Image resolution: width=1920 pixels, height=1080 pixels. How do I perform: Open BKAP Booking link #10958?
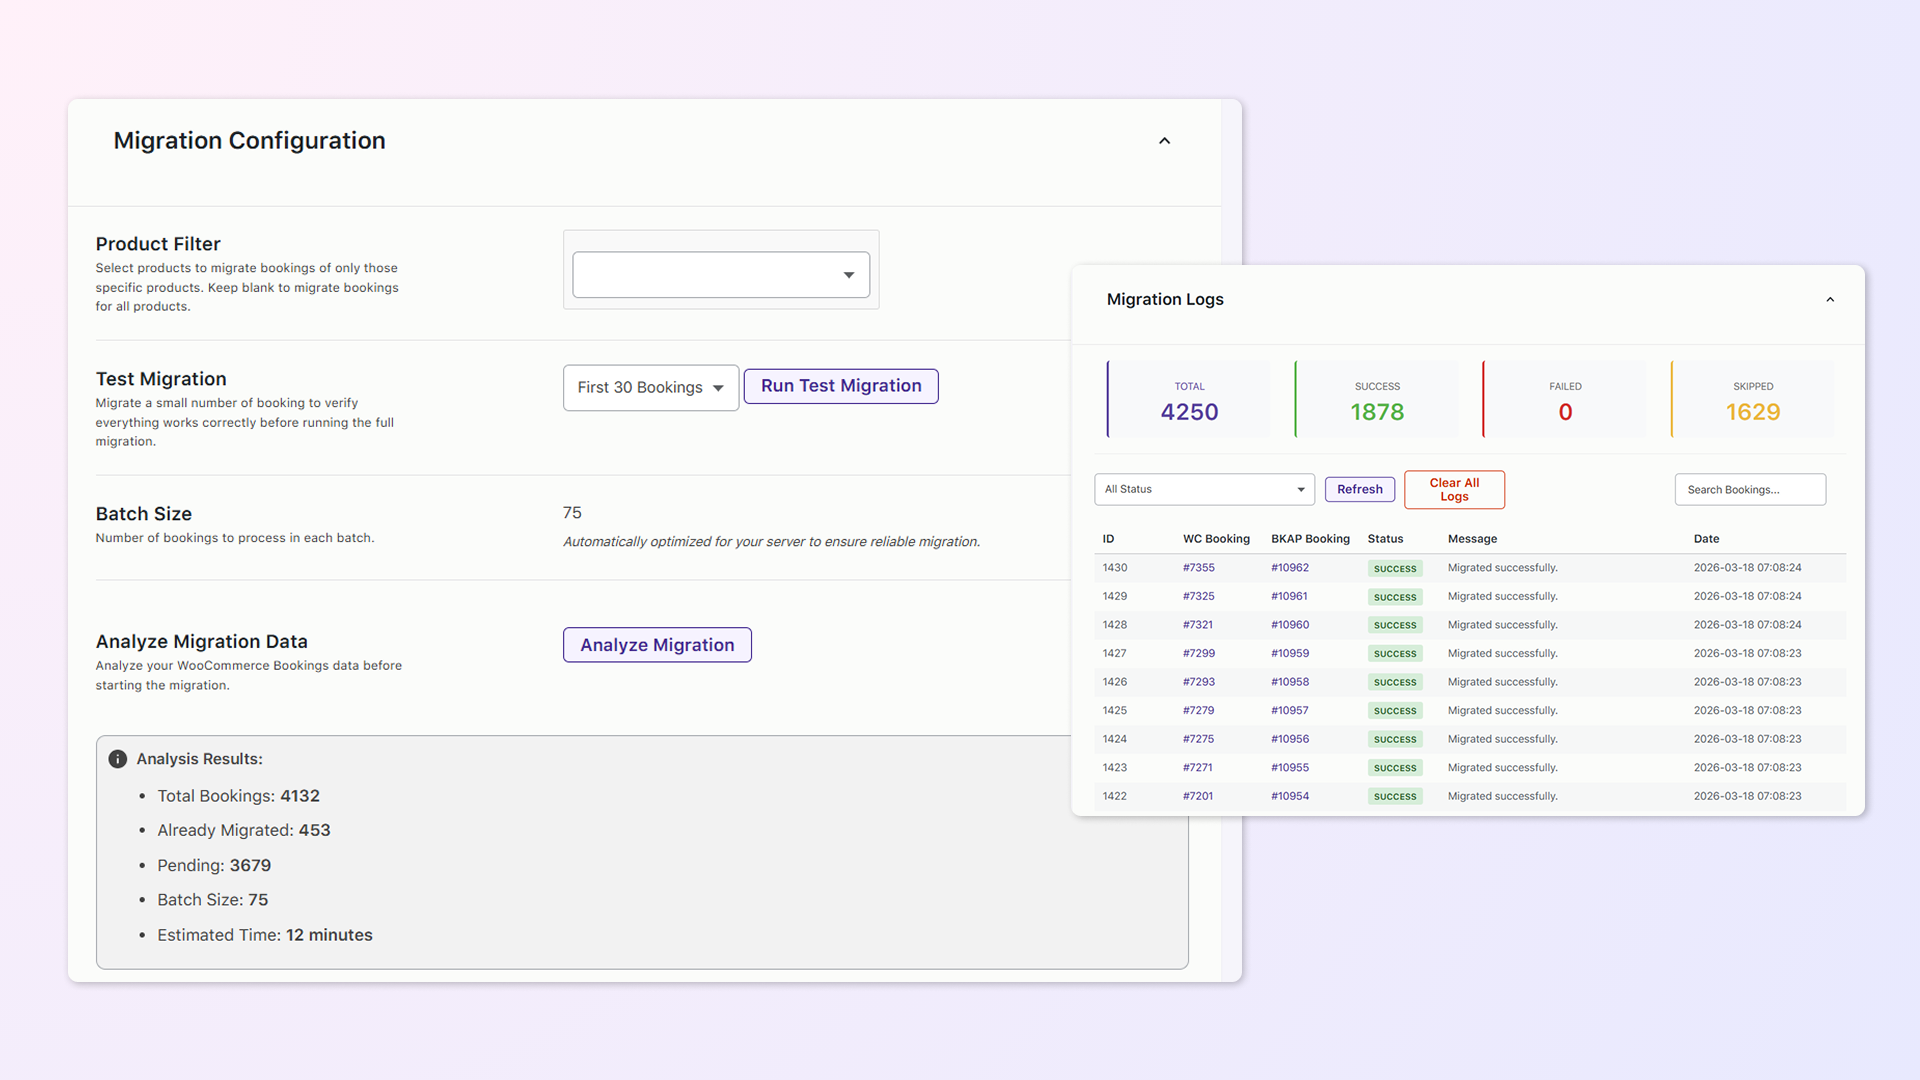click(x=1289, y=682)
